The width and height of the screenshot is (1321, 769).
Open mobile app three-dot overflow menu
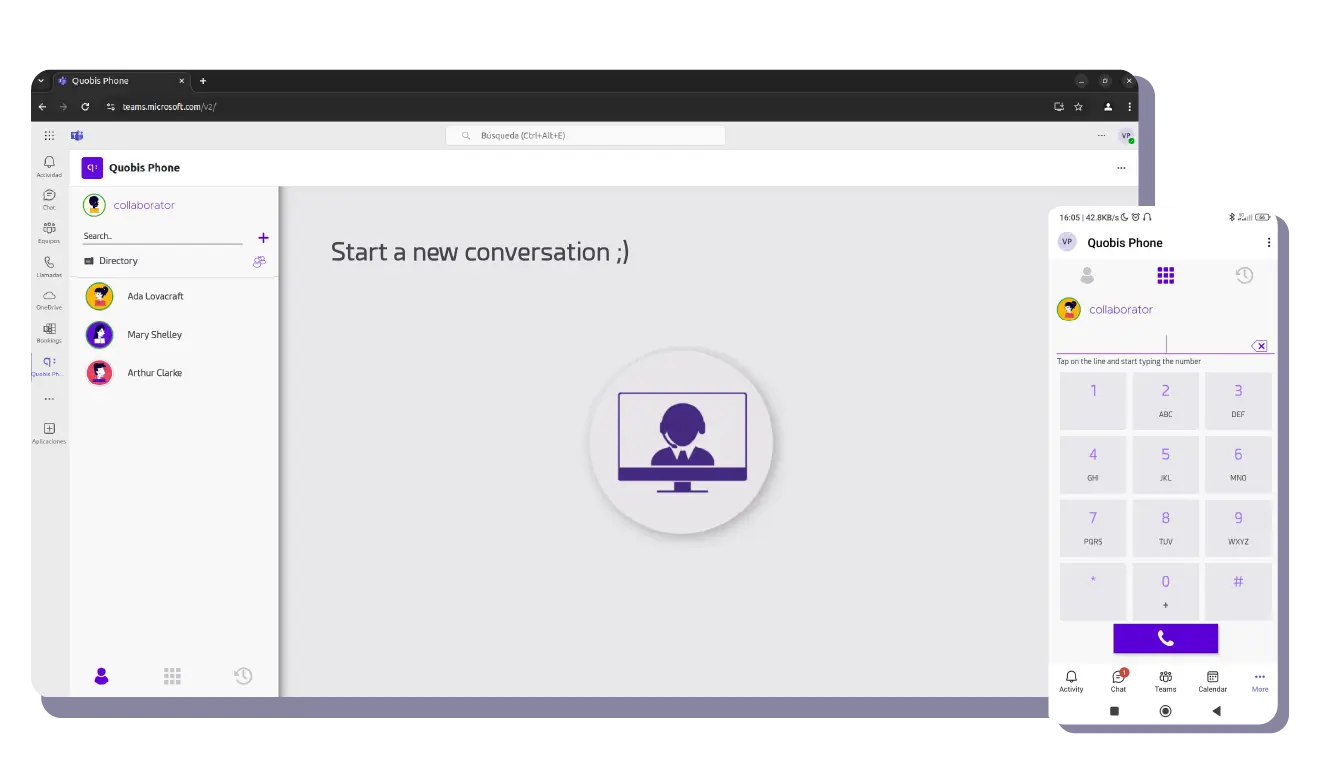click(1268, 243)
